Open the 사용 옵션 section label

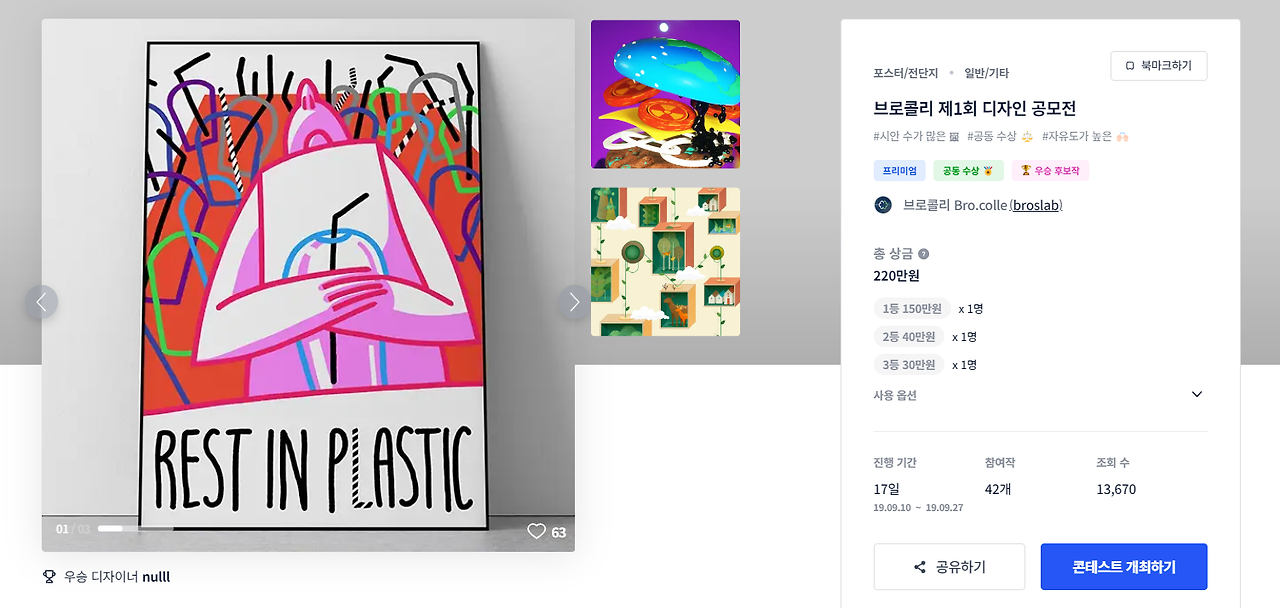point(895,395)
